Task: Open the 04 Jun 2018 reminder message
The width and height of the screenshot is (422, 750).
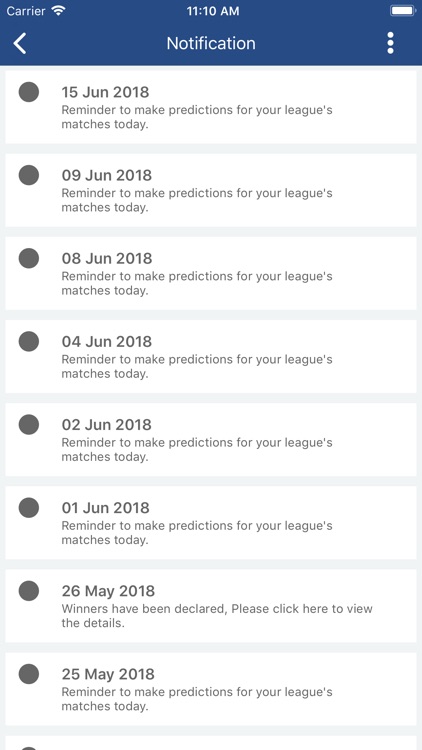Action: tap(197, 367)
